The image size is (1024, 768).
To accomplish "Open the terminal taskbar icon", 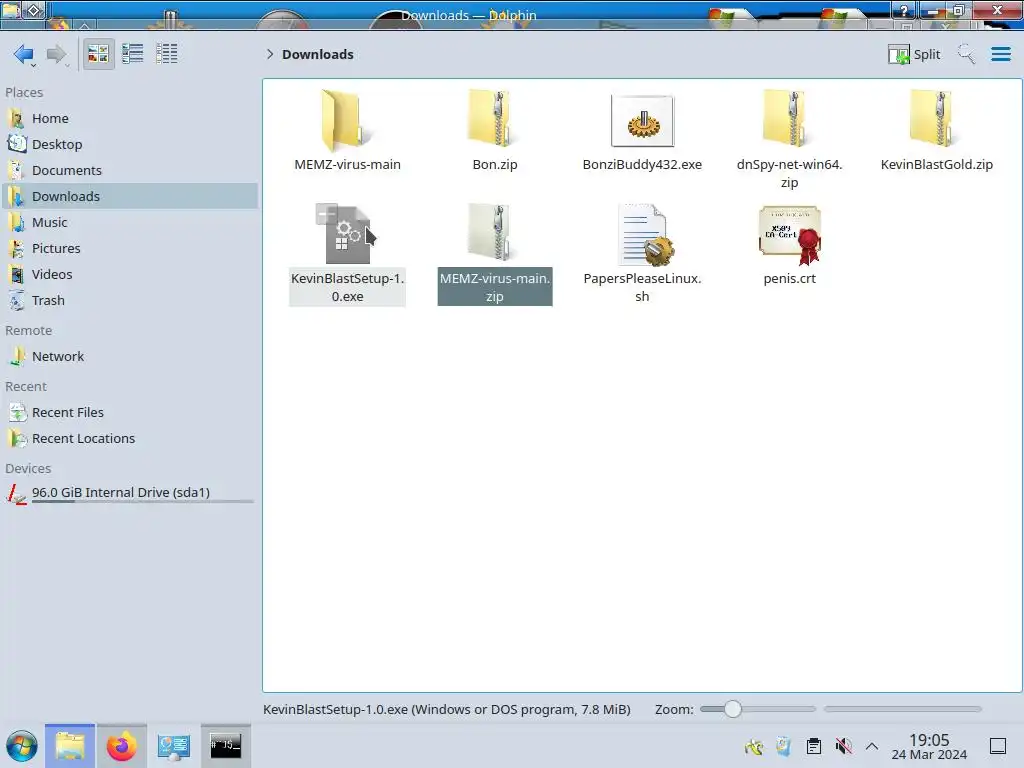I will click(225, 745).
